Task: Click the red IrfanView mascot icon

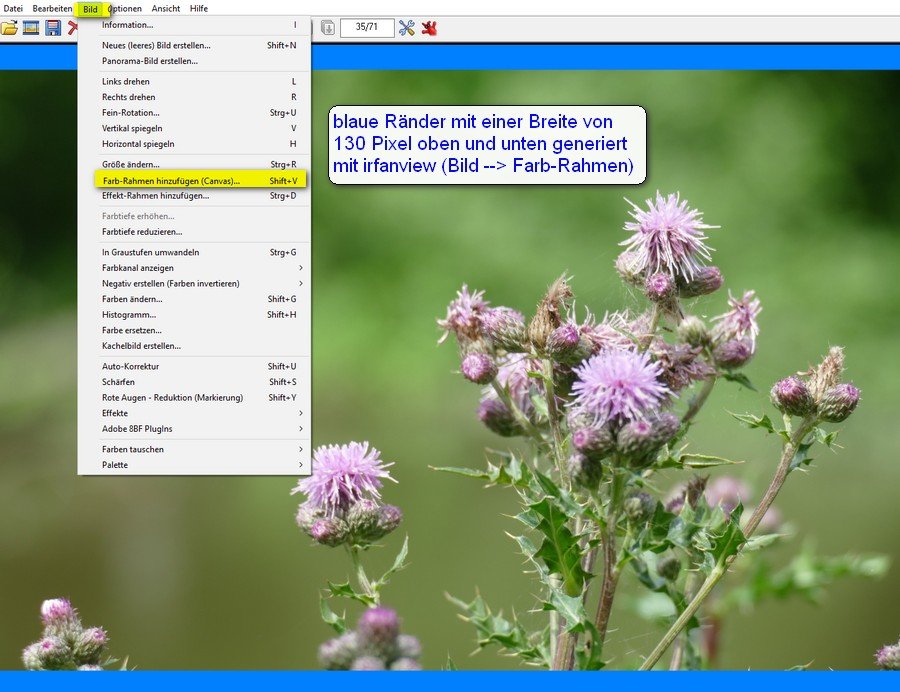Action: coord(429,28)
